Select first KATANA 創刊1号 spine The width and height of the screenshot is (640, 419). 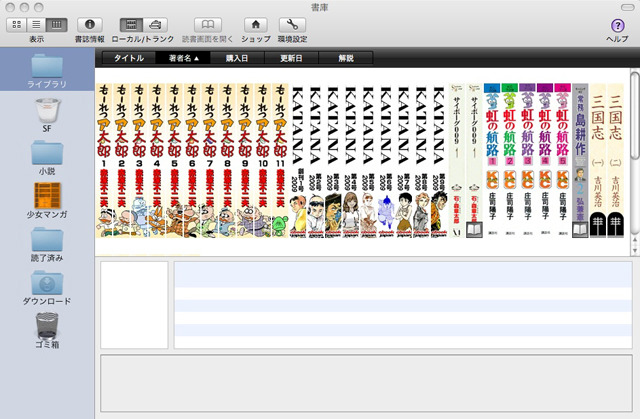tap(298, 160)
